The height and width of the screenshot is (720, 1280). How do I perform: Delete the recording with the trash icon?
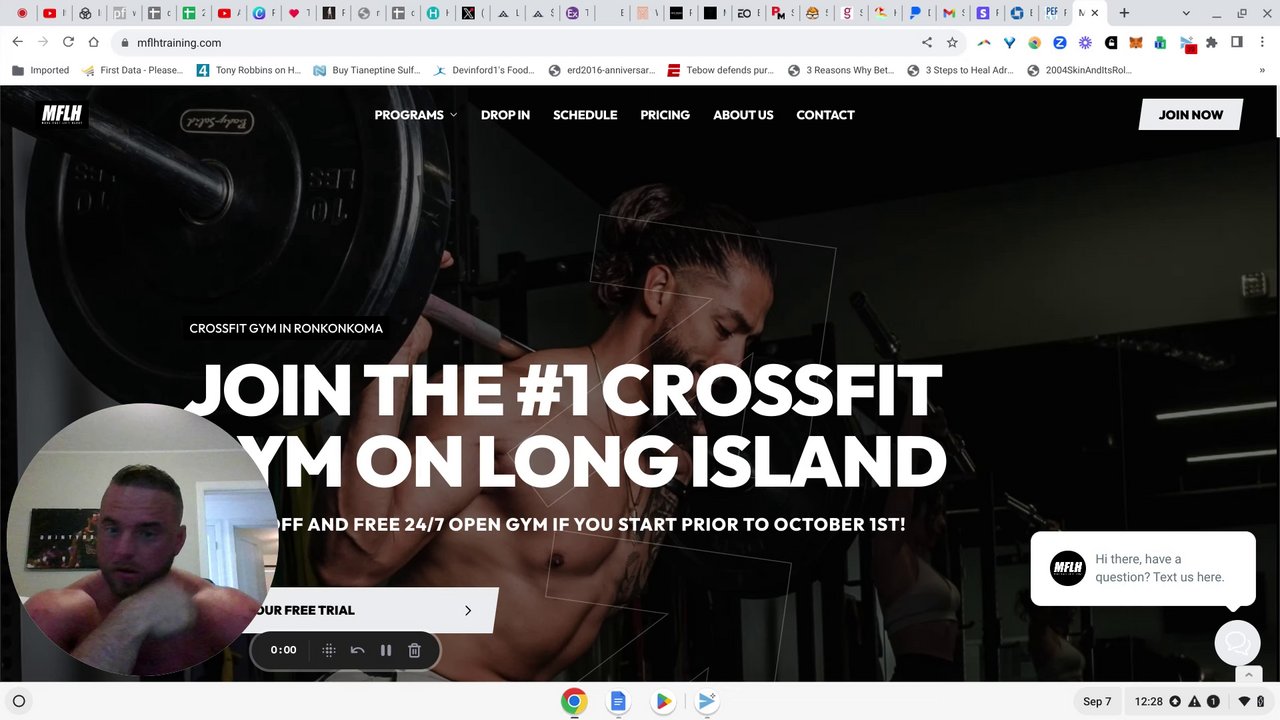click(x=414, y=650)
